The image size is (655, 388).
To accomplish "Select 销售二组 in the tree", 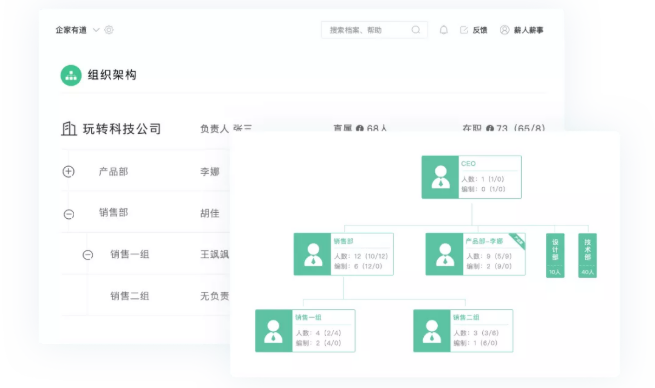I will pos(129,296).
